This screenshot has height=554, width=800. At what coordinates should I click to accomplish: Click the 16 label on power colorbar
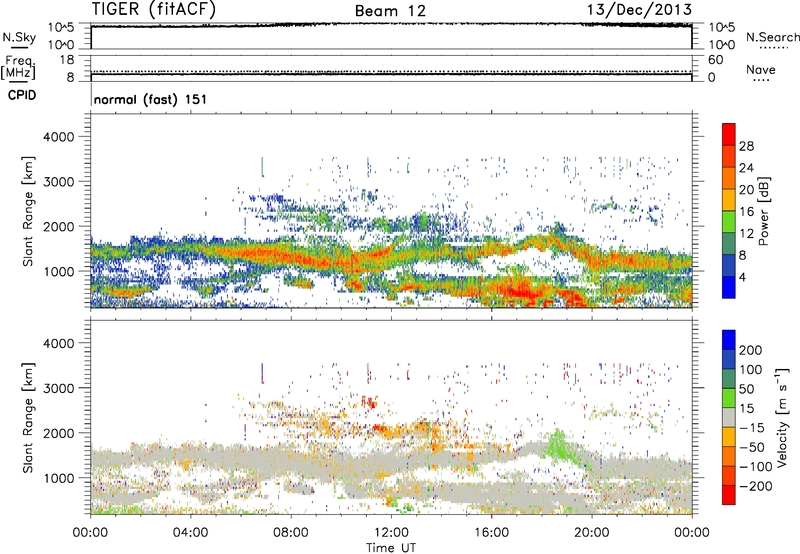click(x=746, y=212)
